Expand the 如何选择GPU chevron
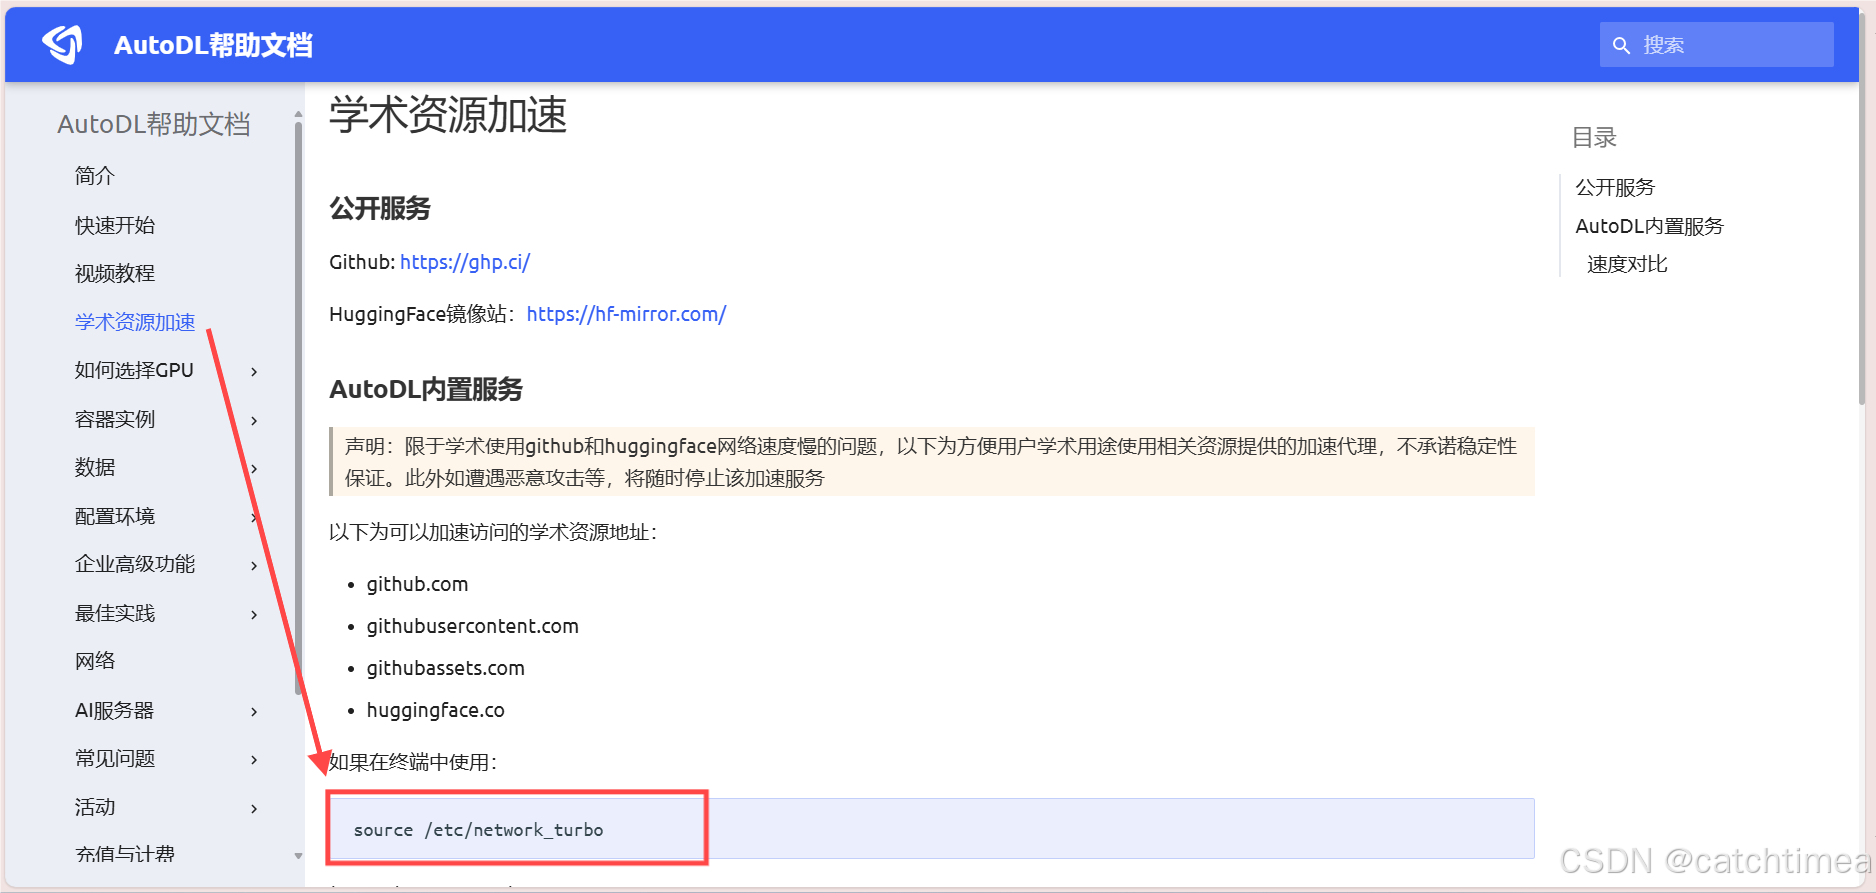The image size is (1876, 893). coord(254,372)
